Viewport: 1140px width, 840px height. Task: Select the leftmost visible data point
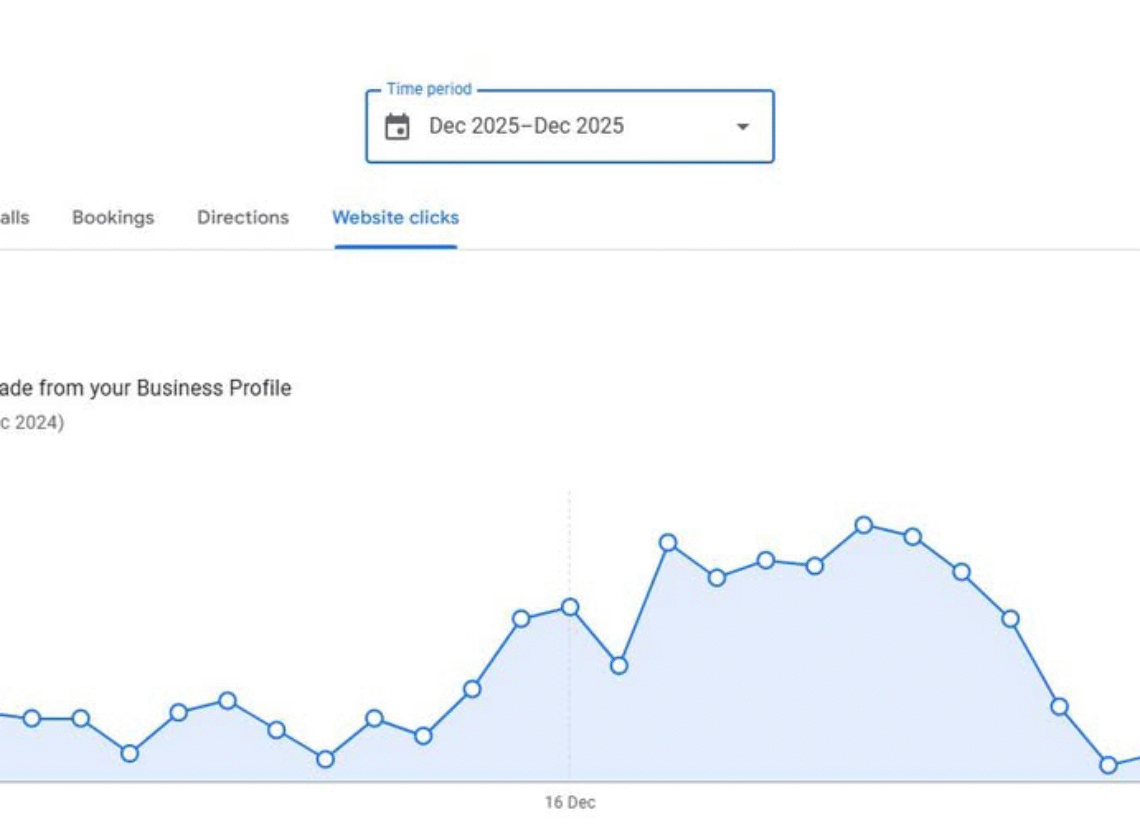[32, 718]
